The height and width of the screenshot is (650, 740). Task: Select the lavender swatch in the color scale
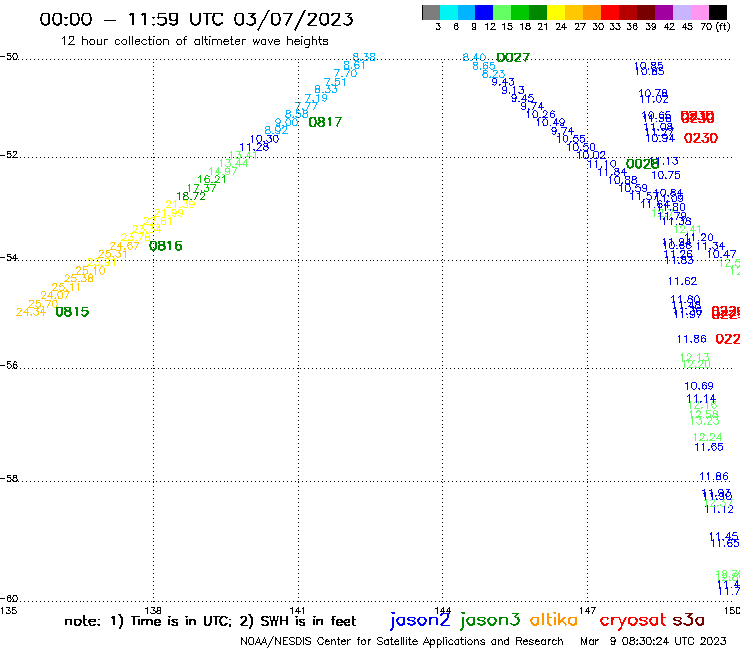(x=682, y=12)
